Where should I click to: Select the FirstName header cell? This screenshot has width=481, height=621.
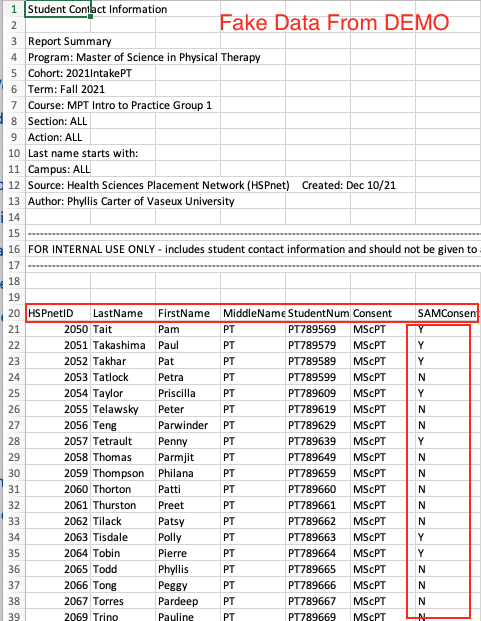(x=188, y=313)
